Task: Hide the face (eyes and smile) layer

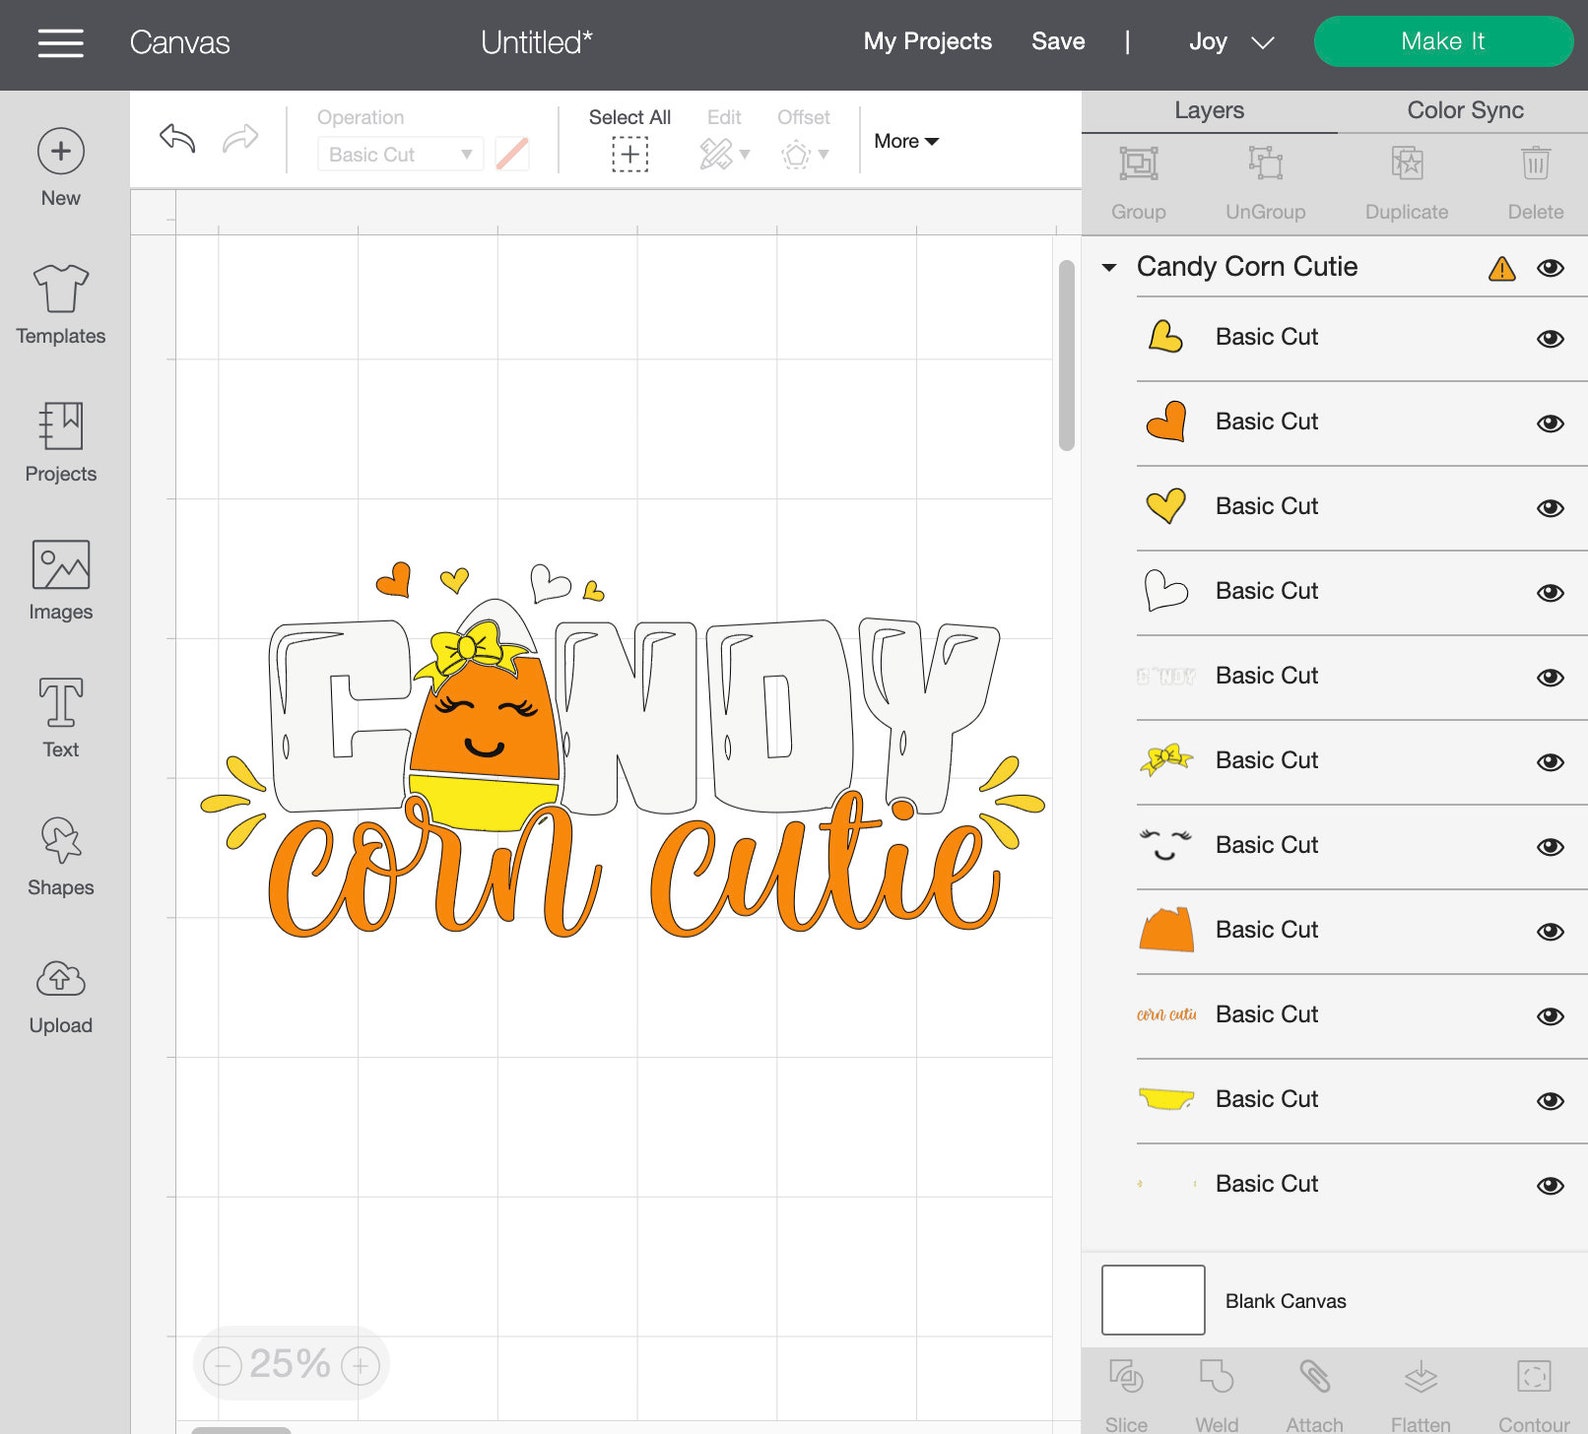Action: (1550, 847)
